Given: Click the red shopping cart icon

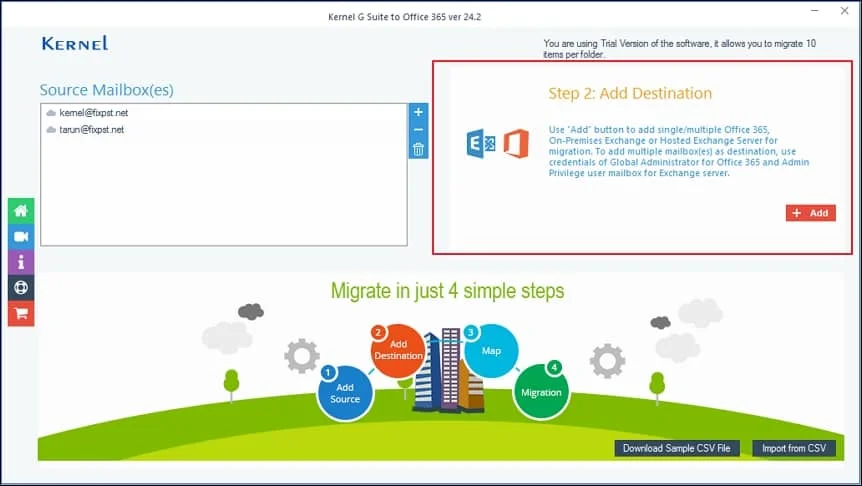Looking at the screenshot, I should click(20, 314).
